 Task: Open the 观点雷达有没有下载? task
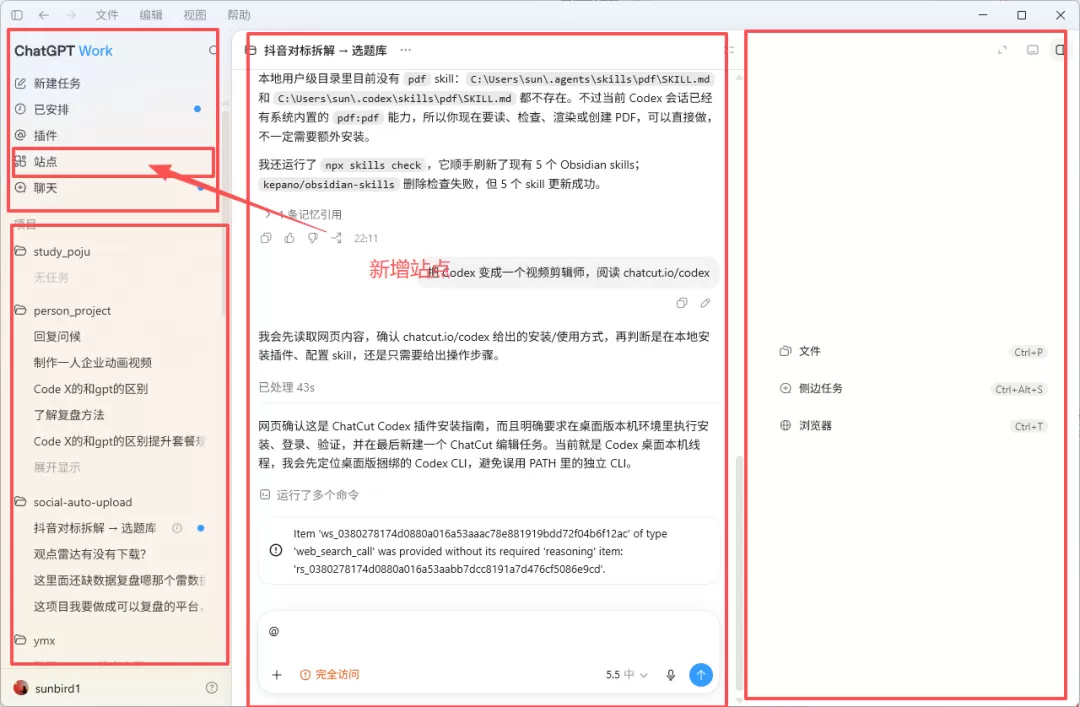[x=90, y=554]
